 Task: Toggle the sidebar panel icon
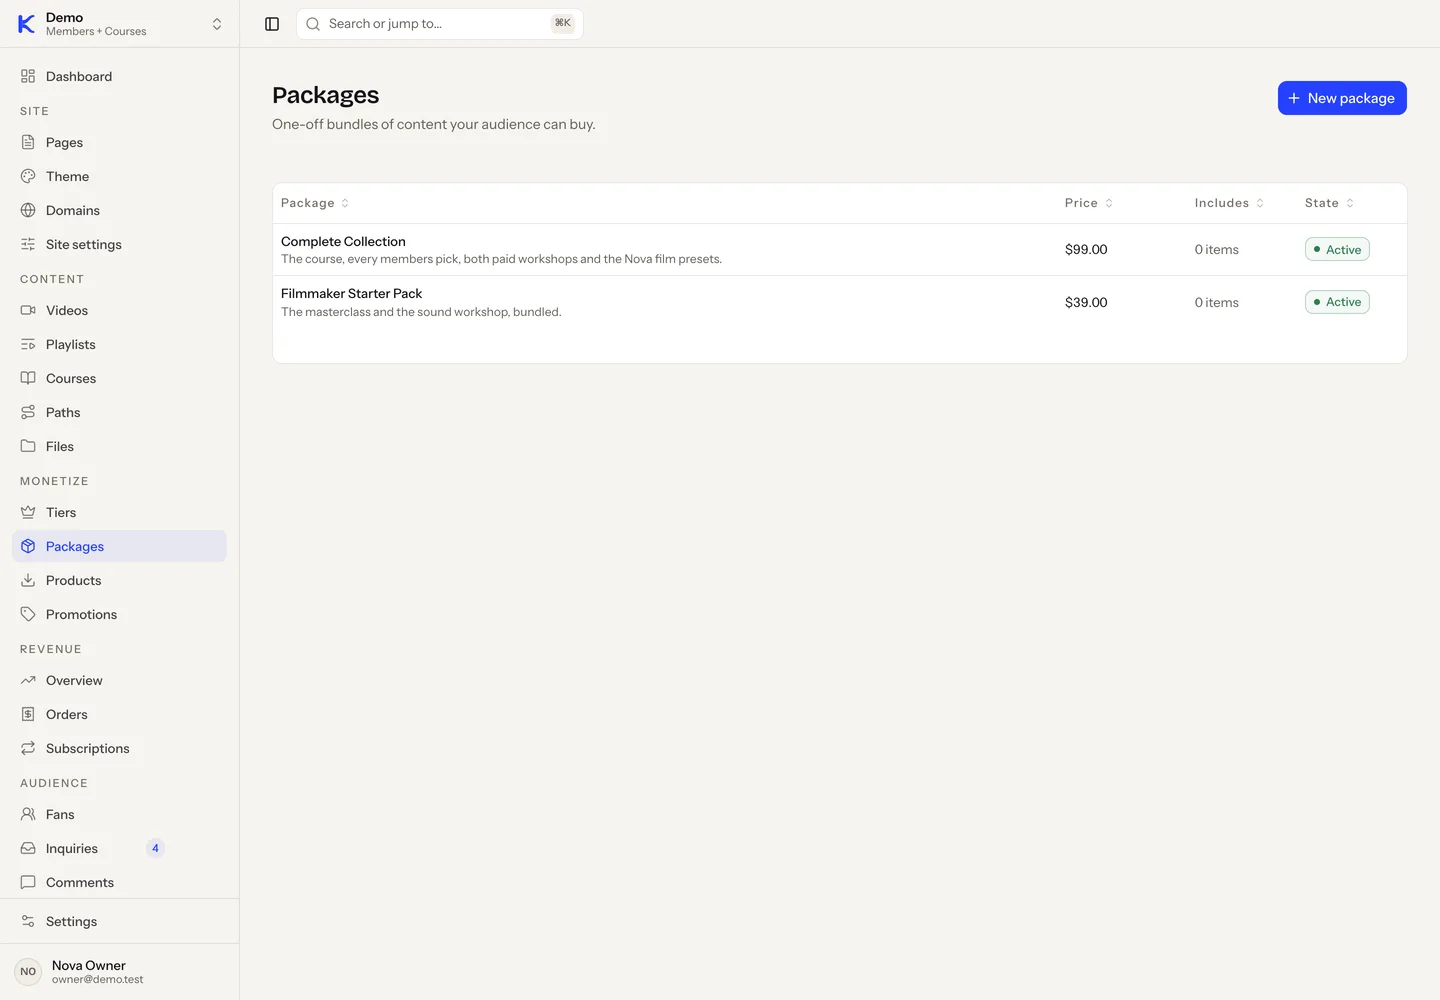pyautogui.click(x=272, y=24)
